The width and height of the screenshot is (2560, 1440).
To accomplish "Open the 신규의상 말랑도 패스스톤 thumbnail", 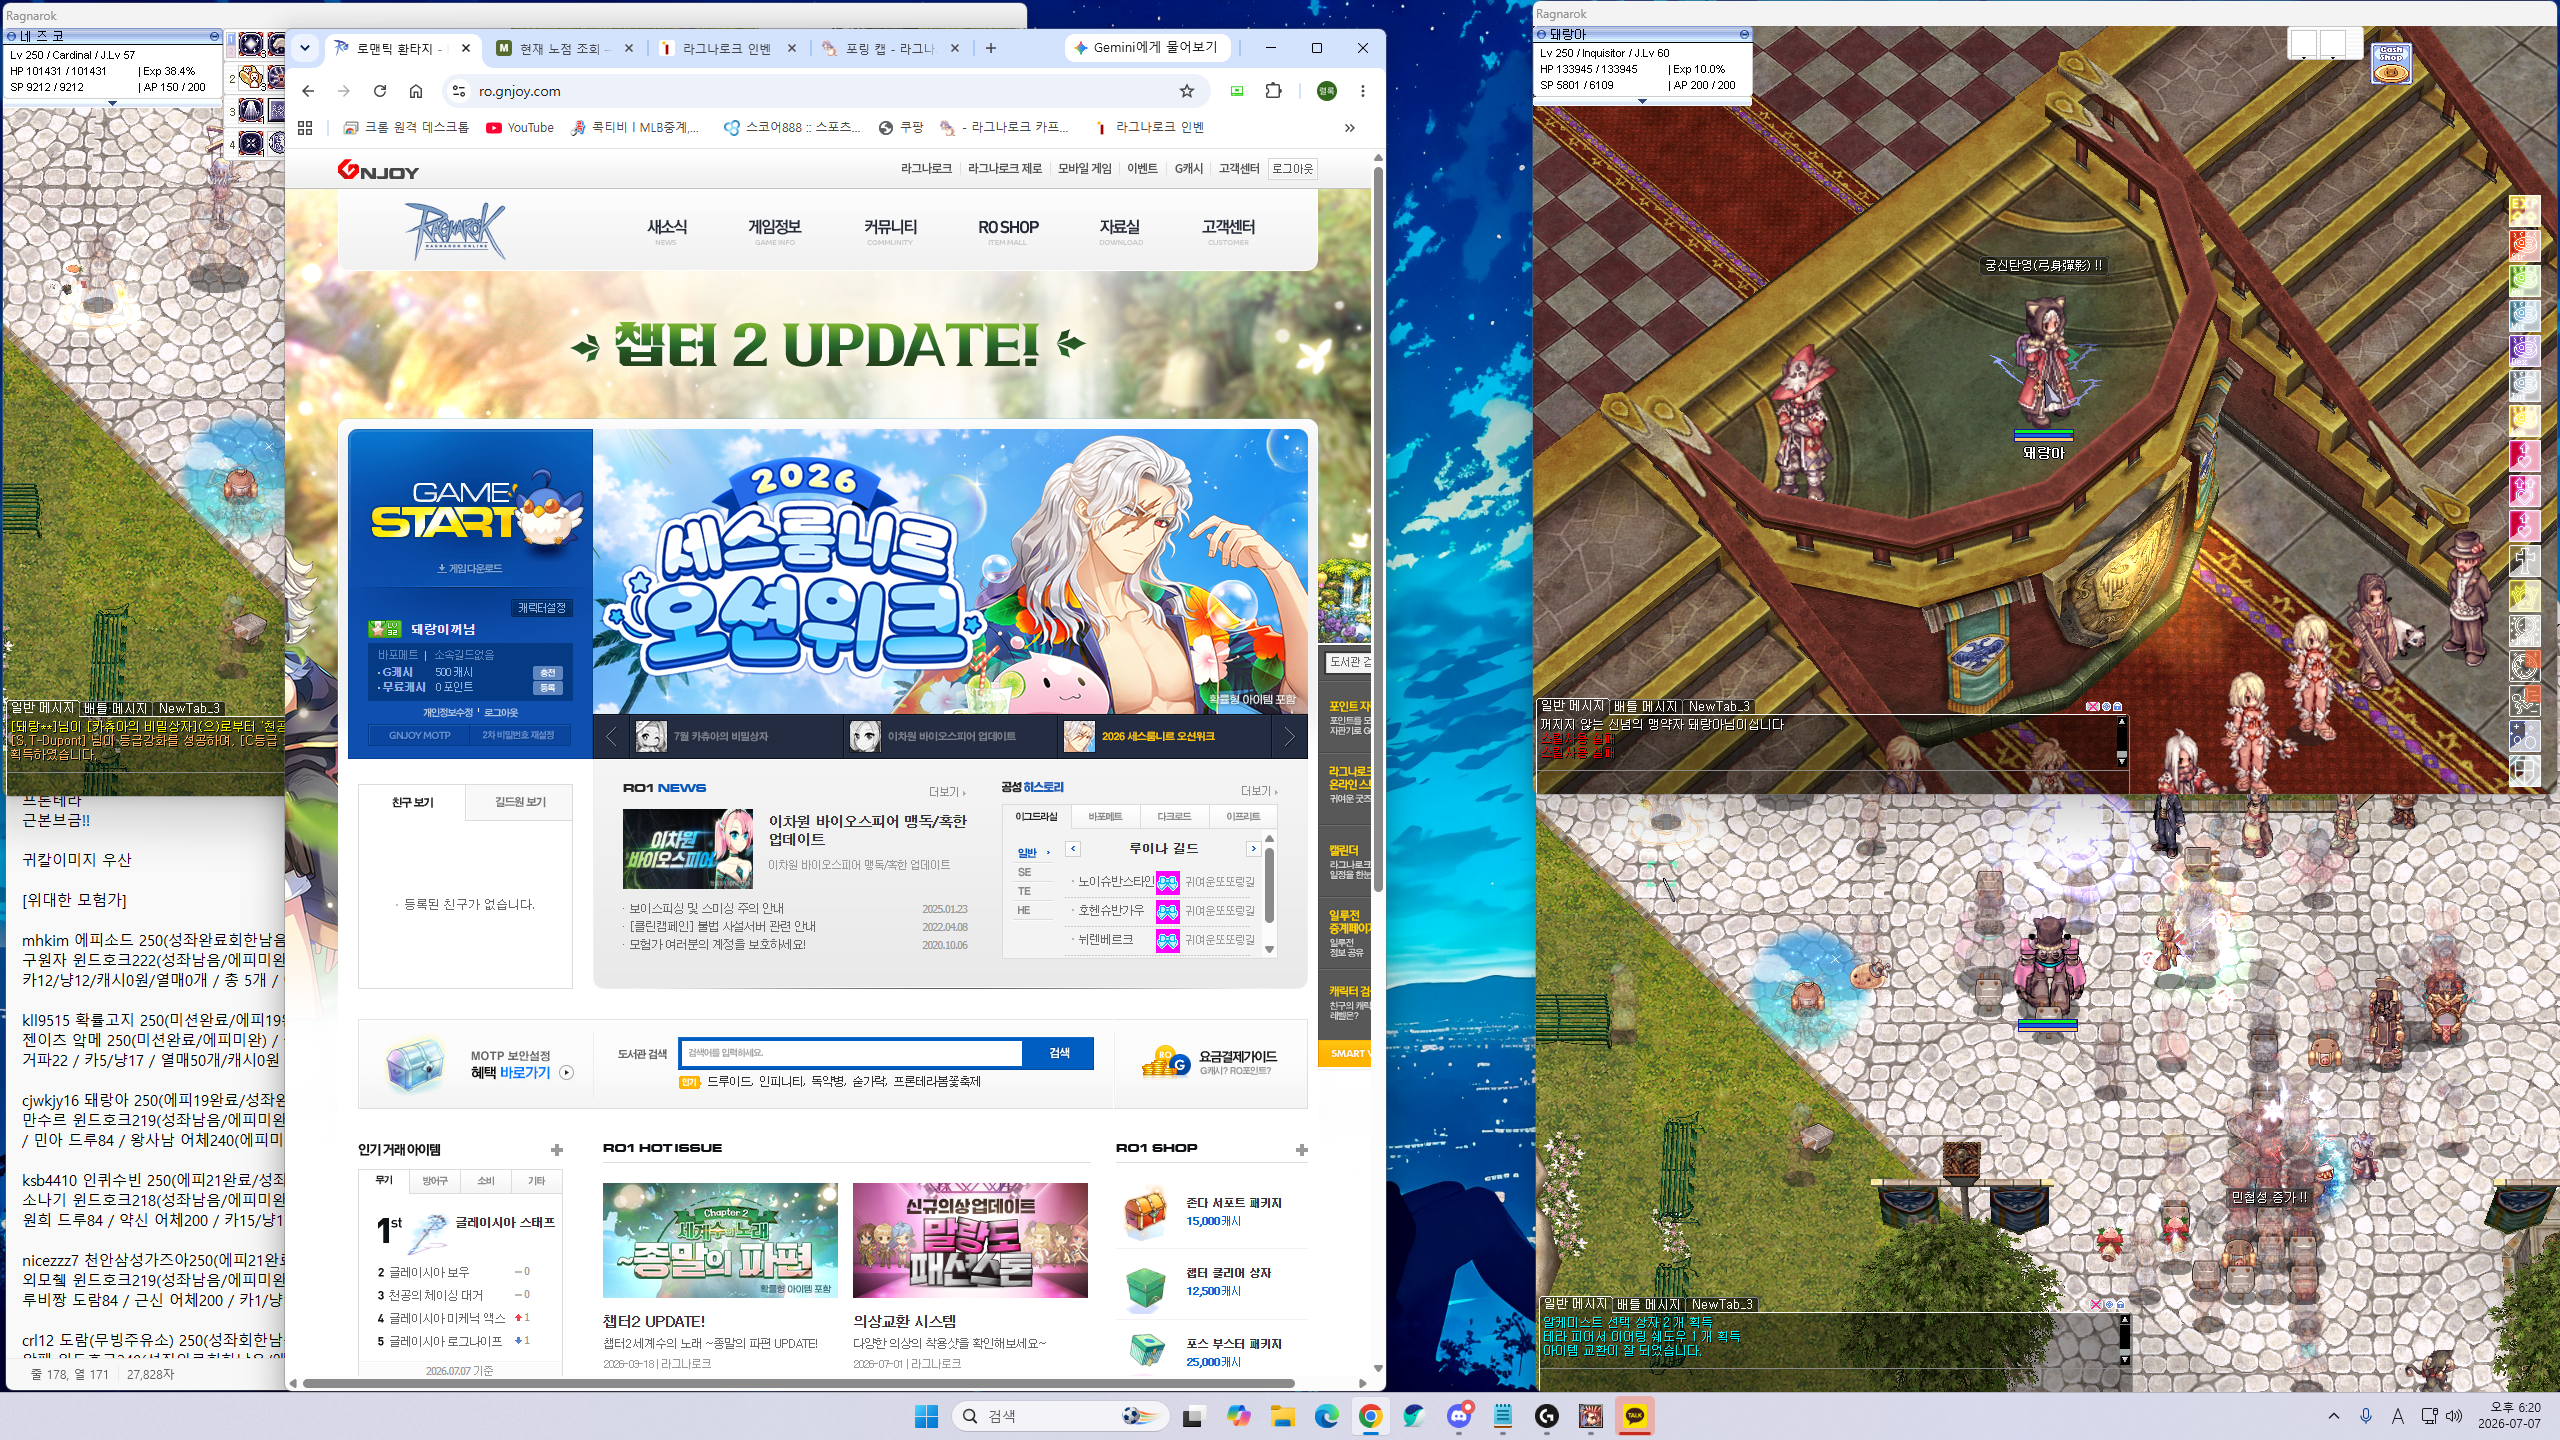I will pyautogui.click(x=970, y=1240).
